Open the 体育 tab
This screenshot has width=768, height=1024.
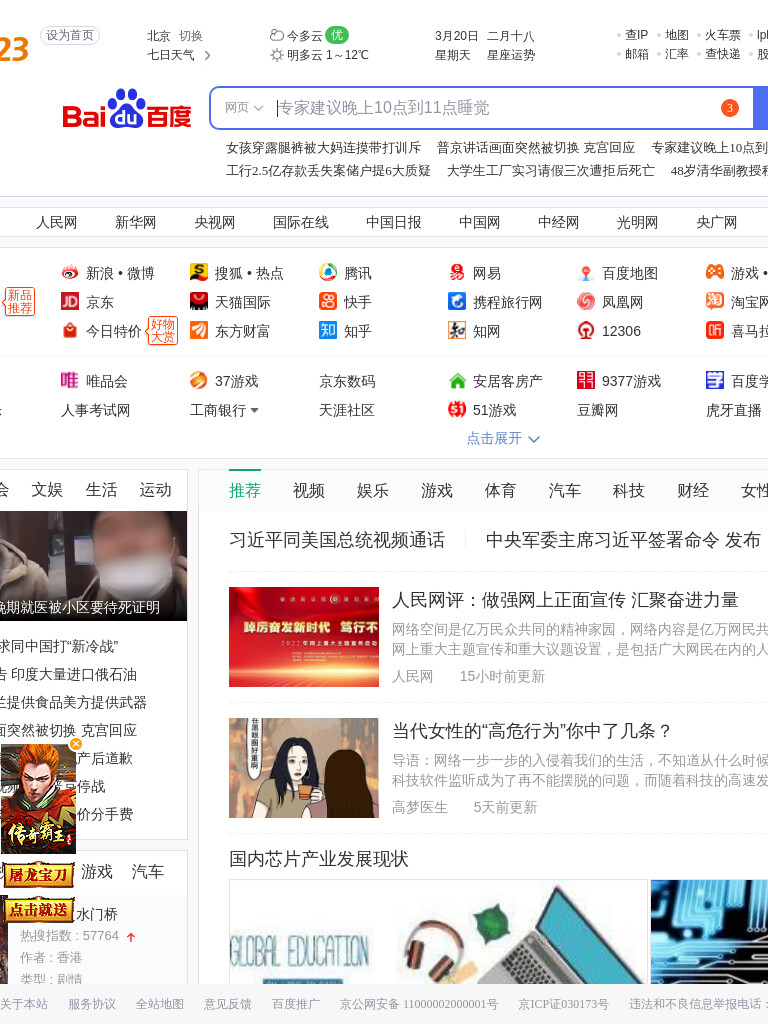500,490
